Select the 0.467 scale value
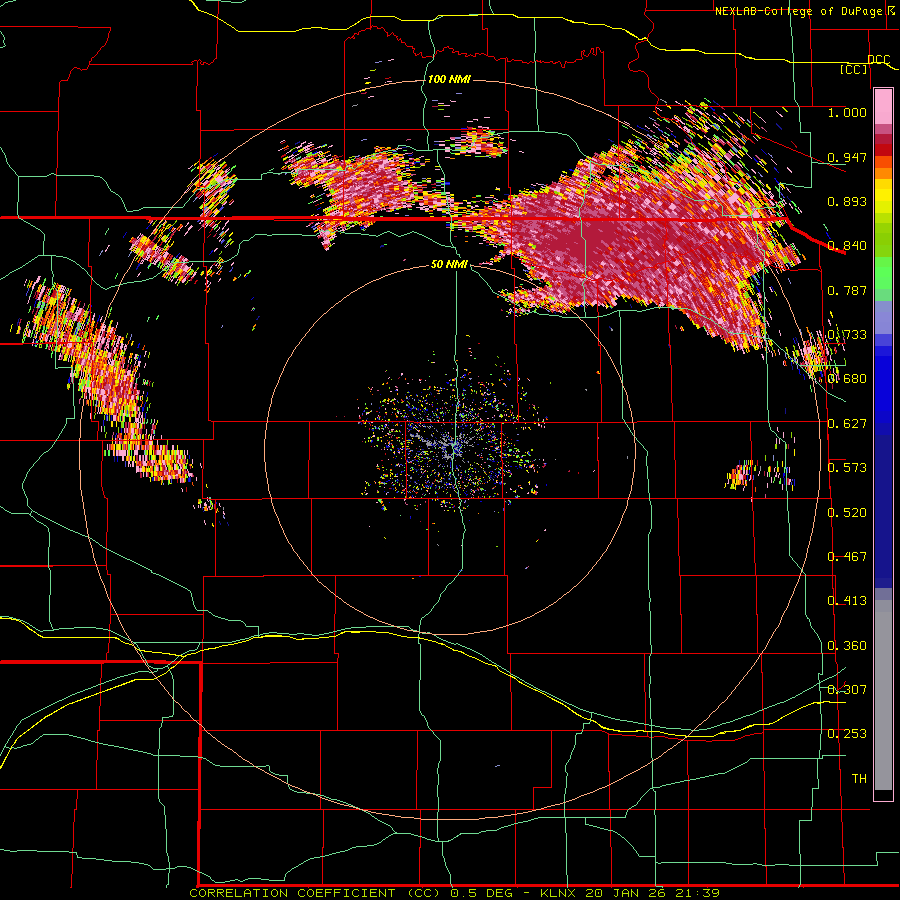The image size is (900, 900). click(847, 557)
